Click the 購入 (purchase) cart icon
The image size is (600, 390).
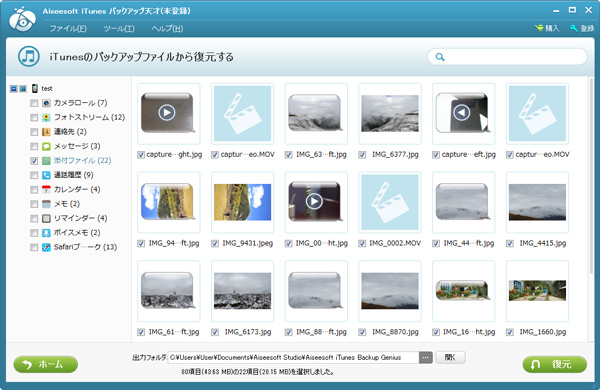click(x=539, y=28)
